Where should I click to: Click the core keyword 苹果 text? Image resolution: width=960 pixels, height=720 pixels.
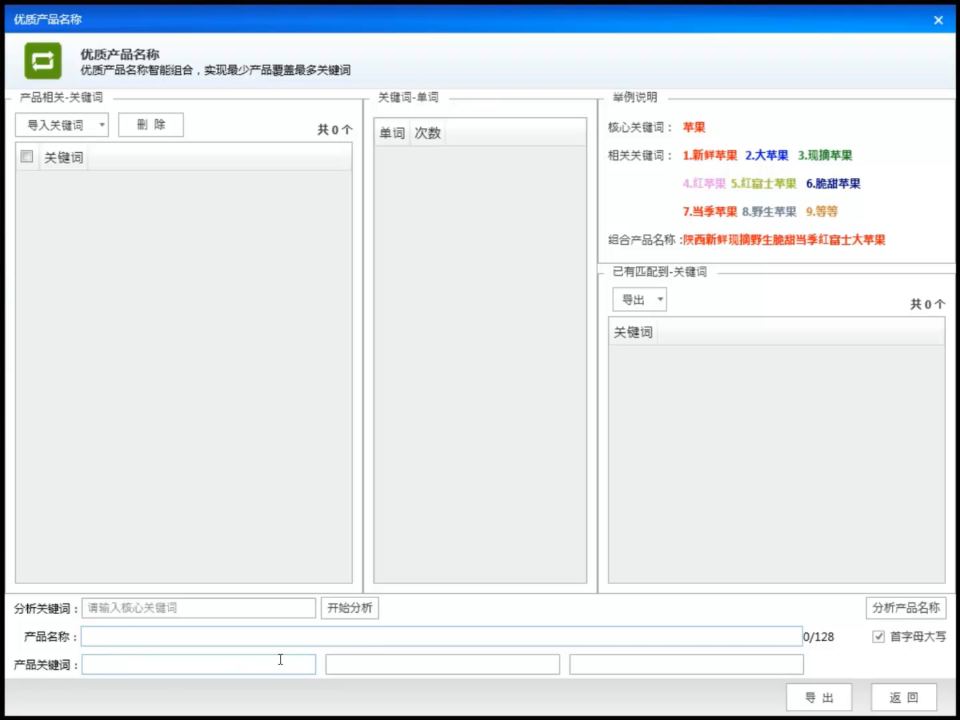(x=694, y=127)
